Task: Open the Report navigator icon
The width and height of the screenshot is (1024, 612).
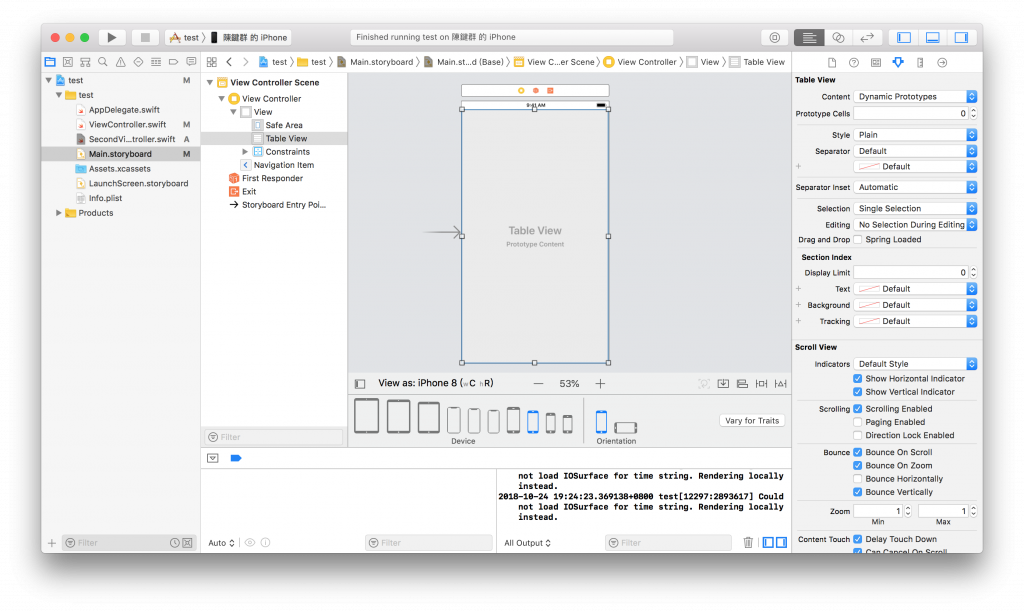Action: (x=191, y=62)
